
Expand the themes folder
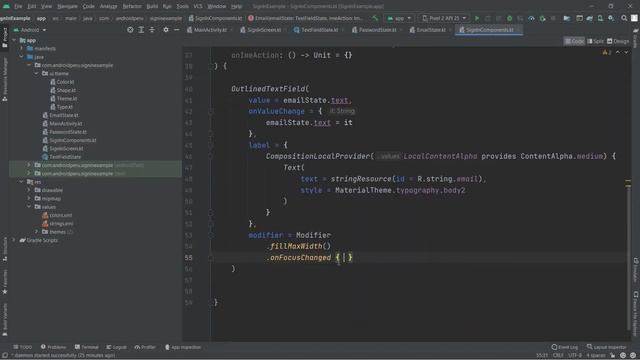coord(36,232)
